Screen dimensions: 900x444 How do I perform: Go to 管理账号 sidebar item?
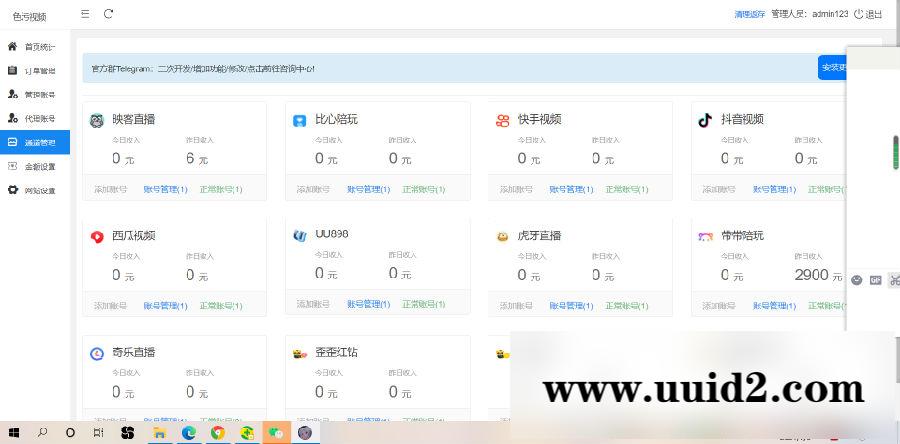[x=35, y=95]
